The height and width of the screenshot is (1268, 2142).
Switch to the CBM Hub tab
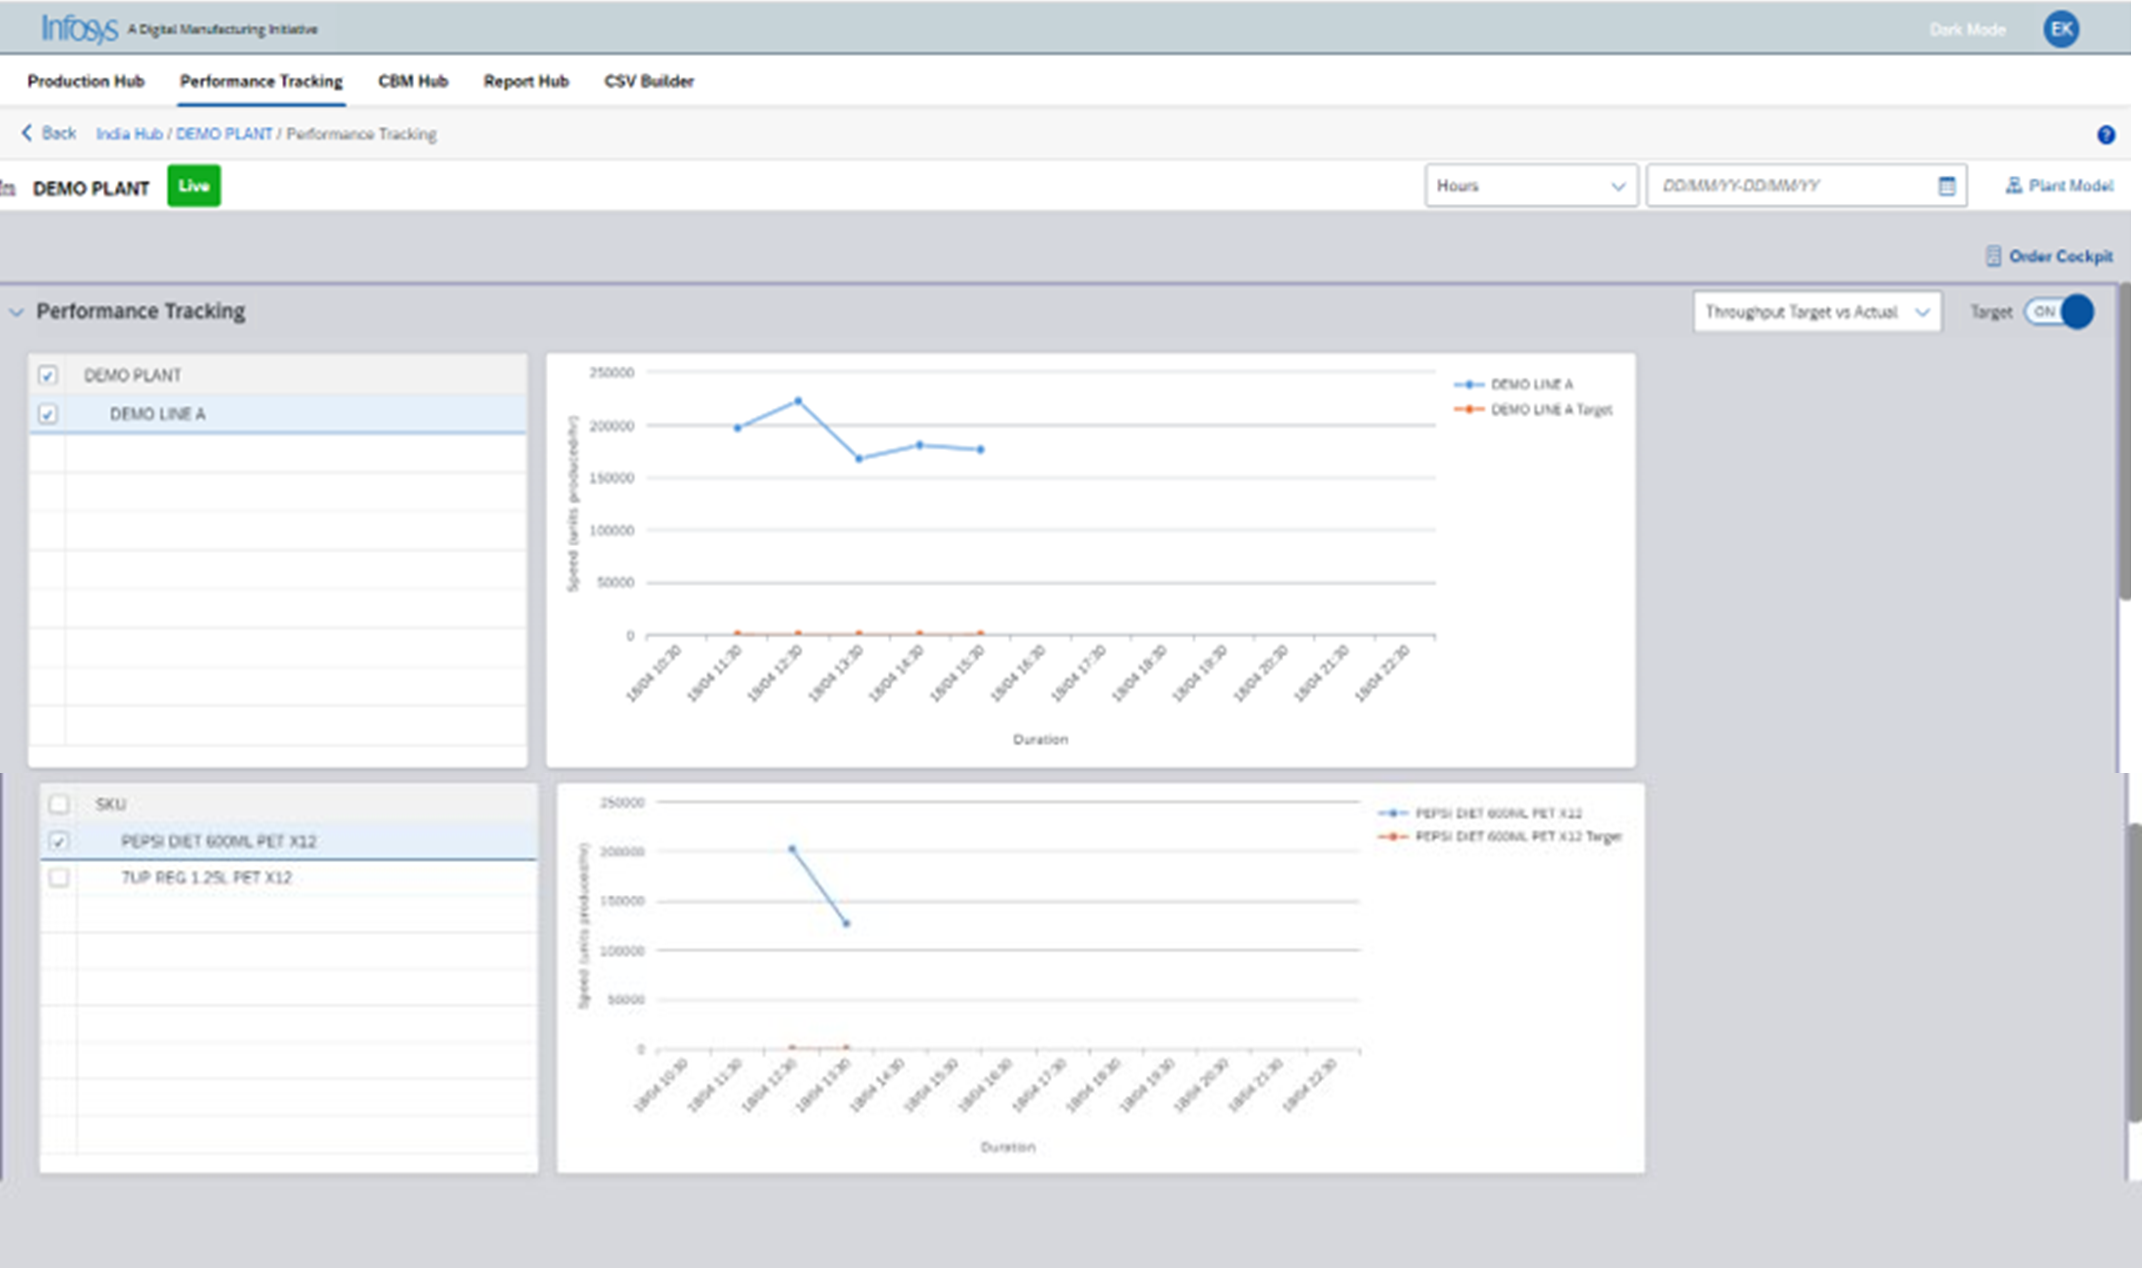[x=412, y=81]
